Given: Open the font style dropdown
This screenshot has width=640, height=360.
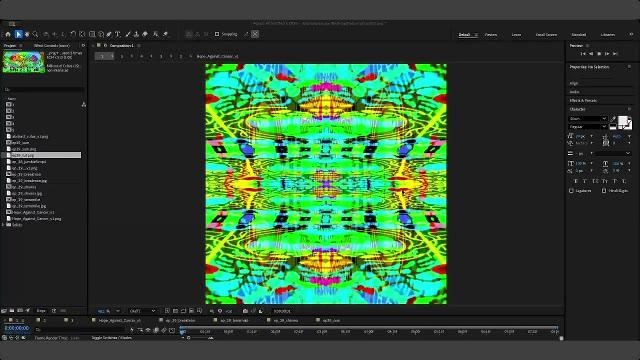Looking at the screenshot, I should click(x=588, y=127).
